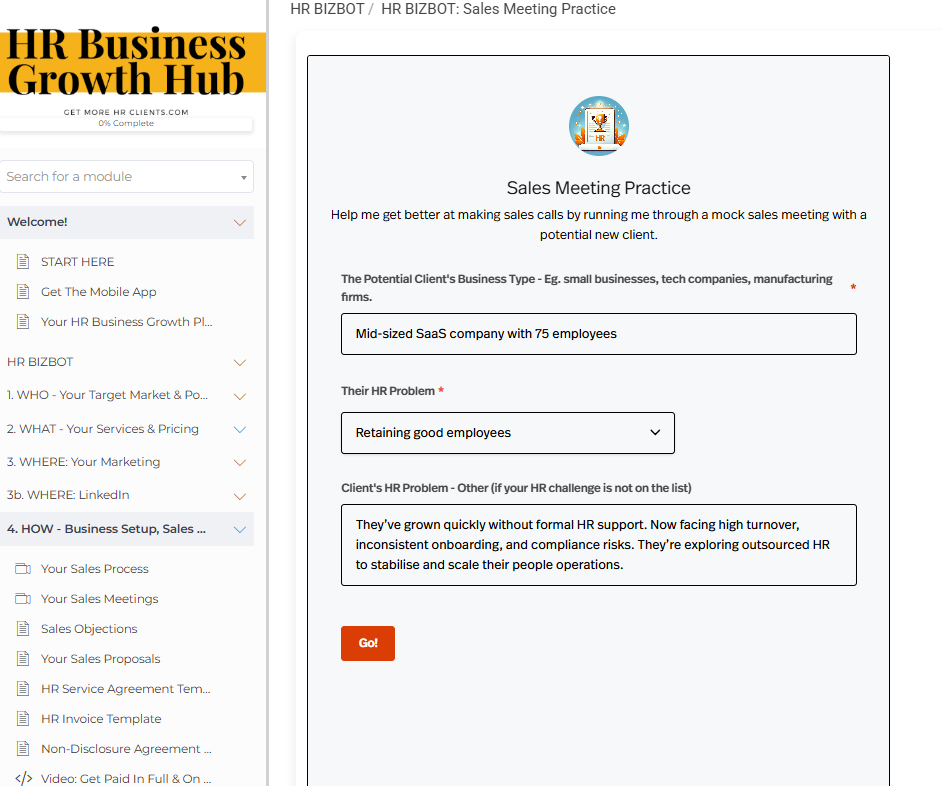This screenshot has height=786, width=942.
Task: Click the Sales Objections document icon
Action: point(23,629)
